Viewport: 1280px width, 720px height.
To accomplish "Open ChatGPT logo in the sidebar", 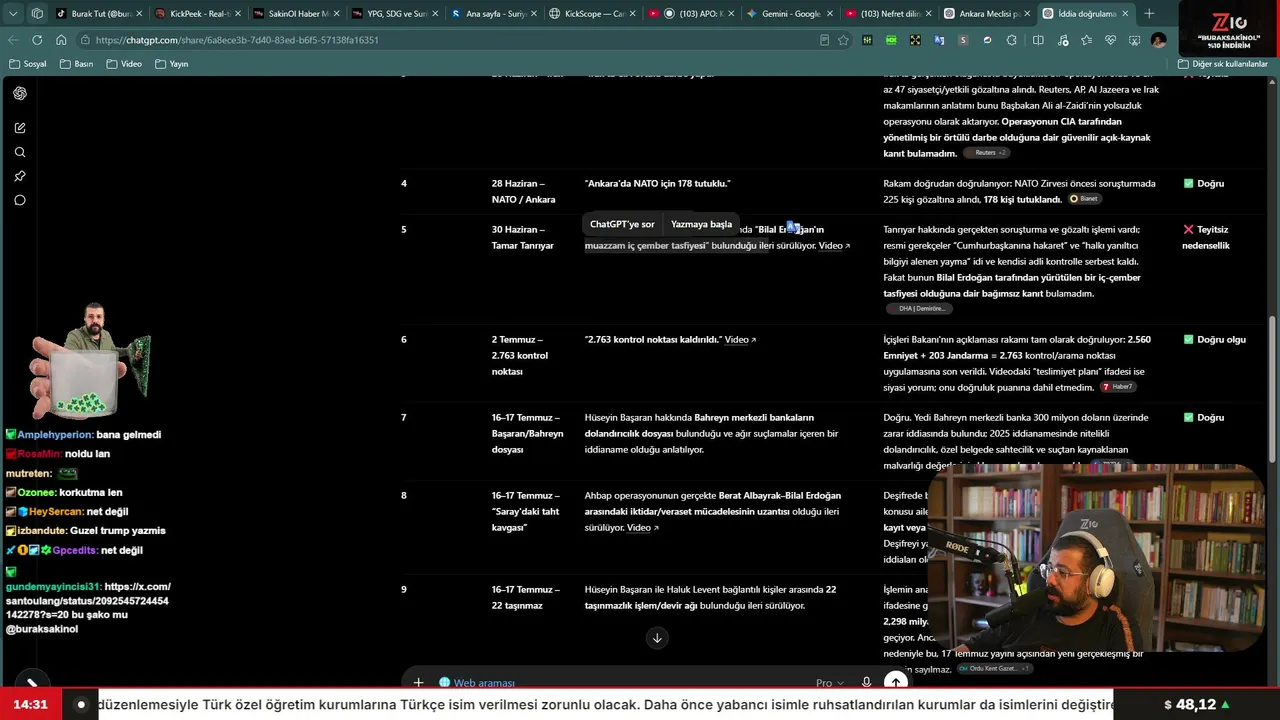I will tap(20, 93).
